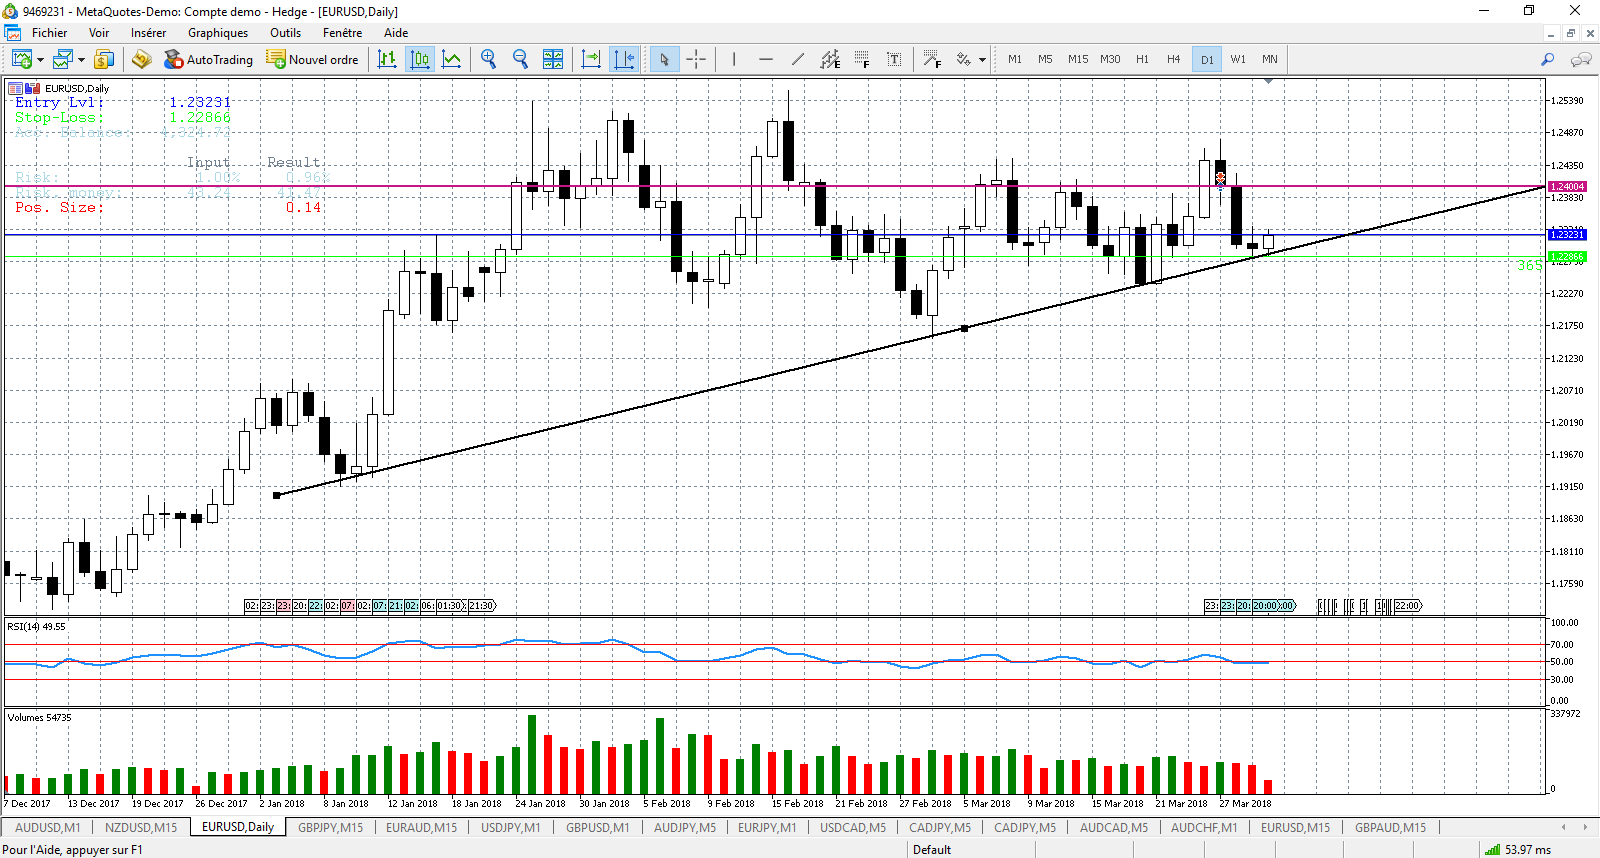The image size is (1600, 858).
Task: Select the equidistant channel tool
Action: (830, 59)
